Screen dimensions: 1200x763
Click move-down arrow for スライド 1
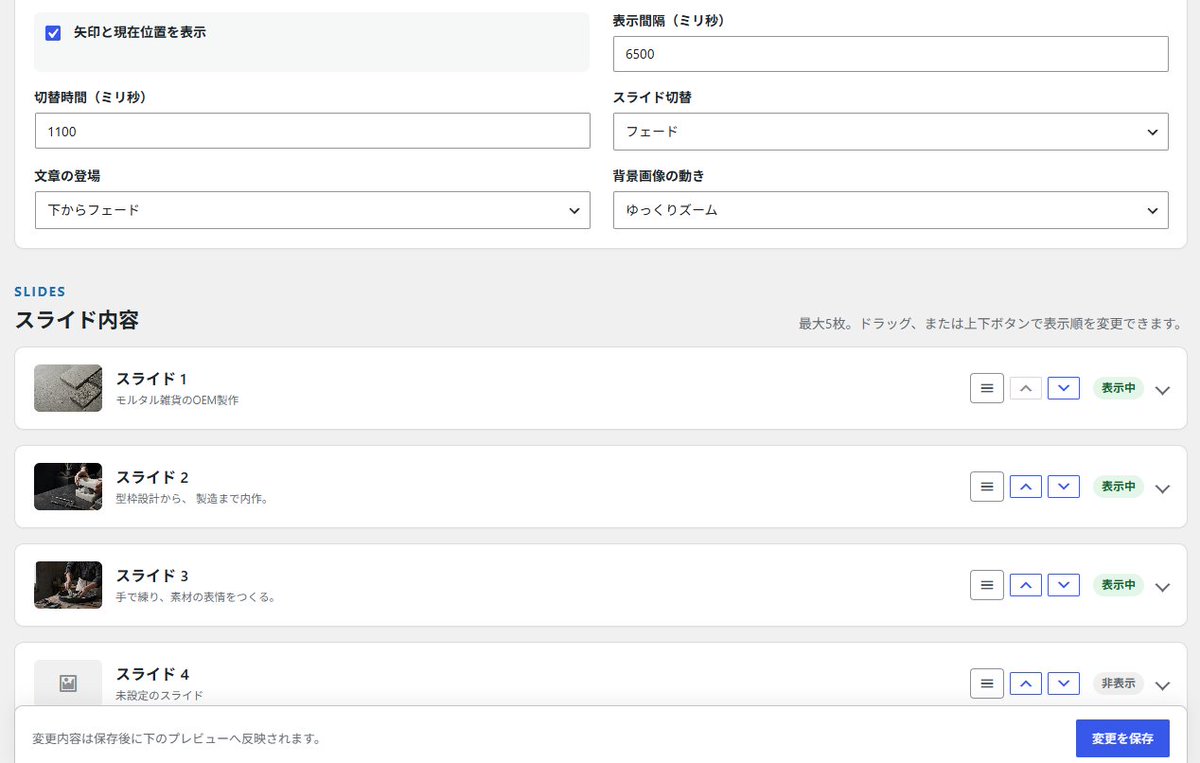(1064, 388)
